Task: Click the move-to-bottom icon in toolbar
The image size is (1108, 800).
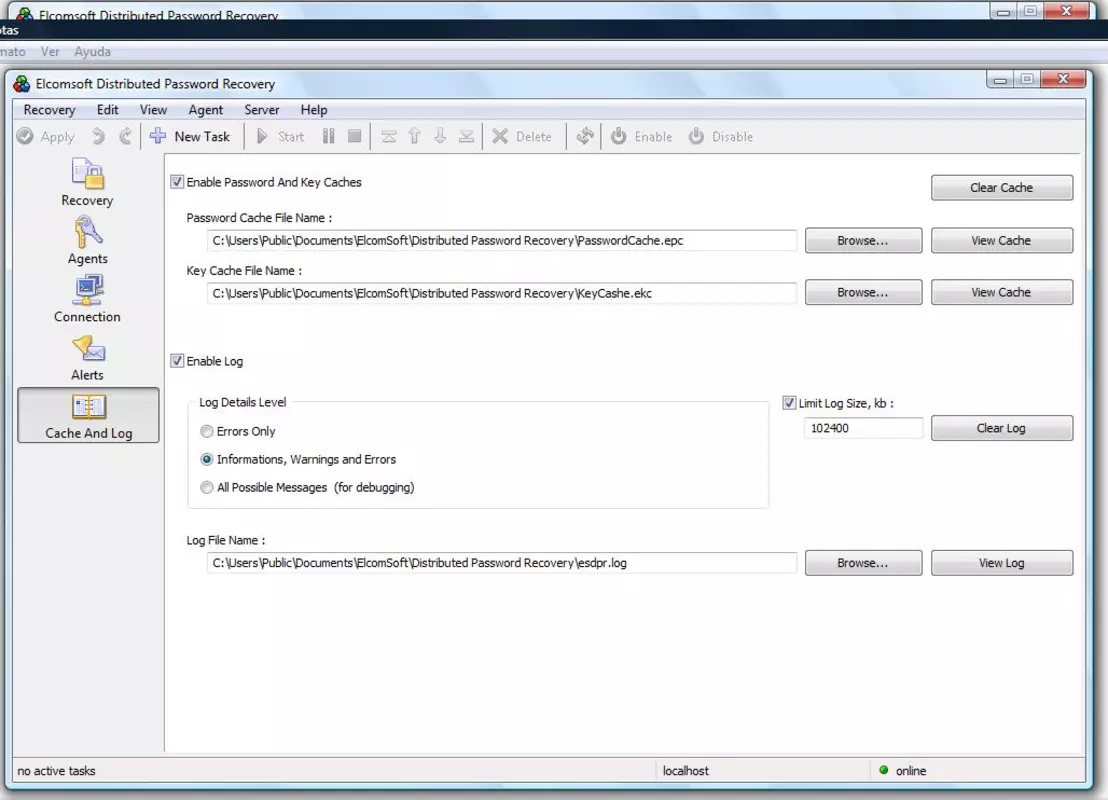Action: click(x=466, y=136)
